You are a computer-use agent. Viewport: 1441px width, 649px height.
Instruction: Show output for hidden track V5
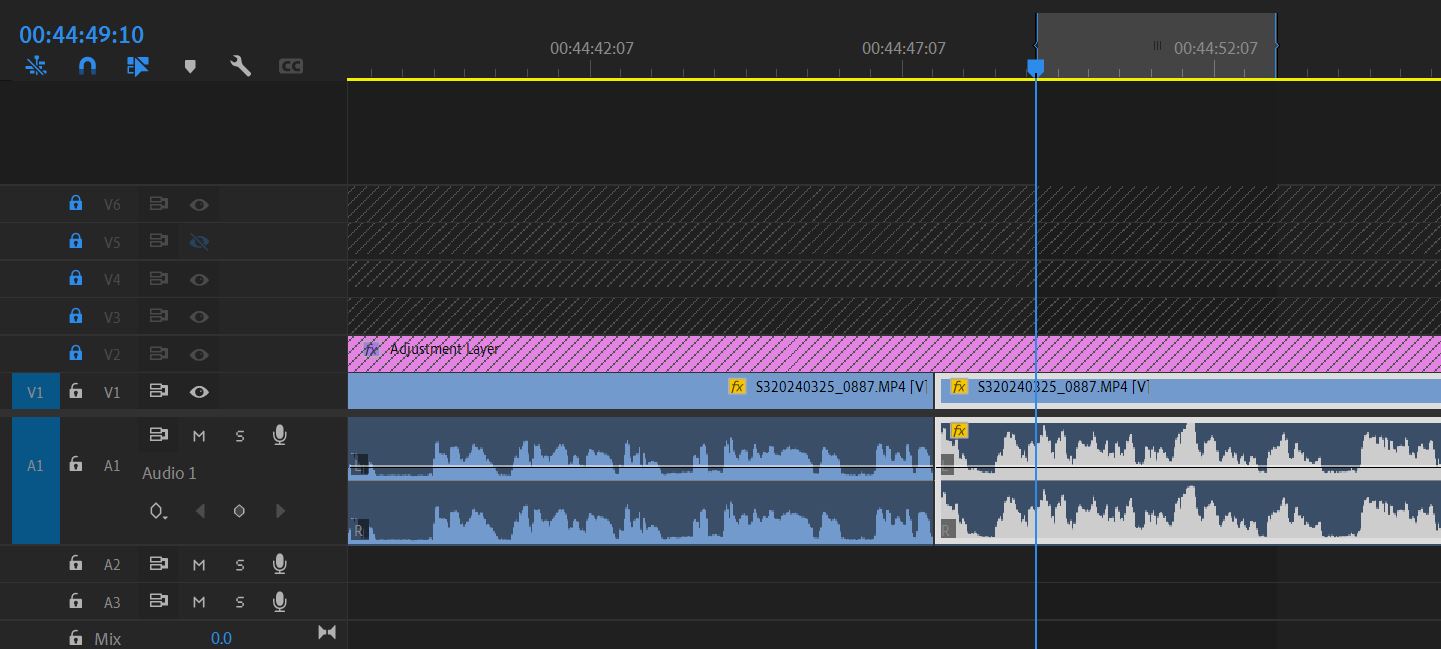click(199, 241)
